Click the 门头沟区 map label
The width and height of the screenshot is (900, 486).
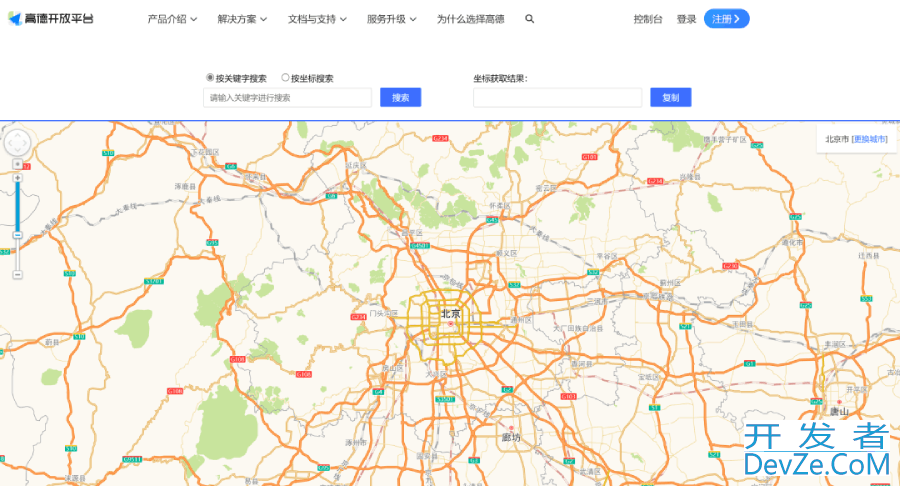click(x=384, y=313)
